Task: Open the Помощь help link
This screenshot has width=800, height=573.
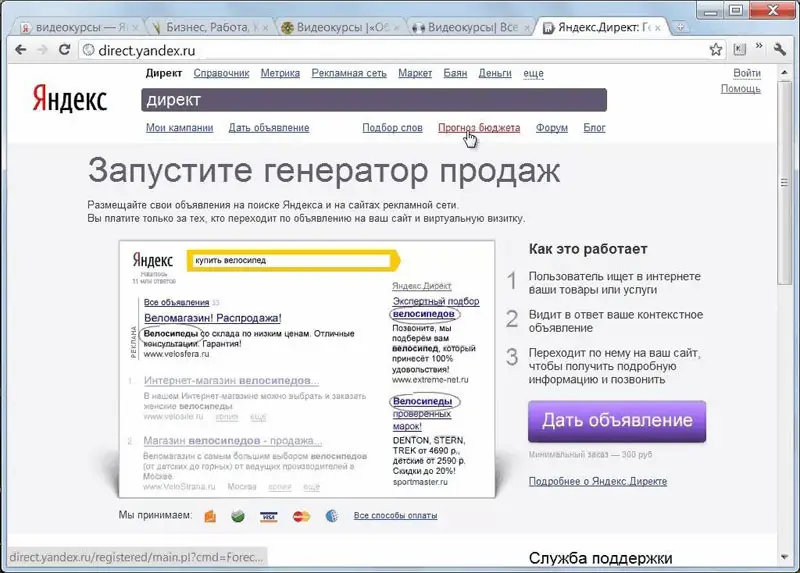Action: [740, 89]
